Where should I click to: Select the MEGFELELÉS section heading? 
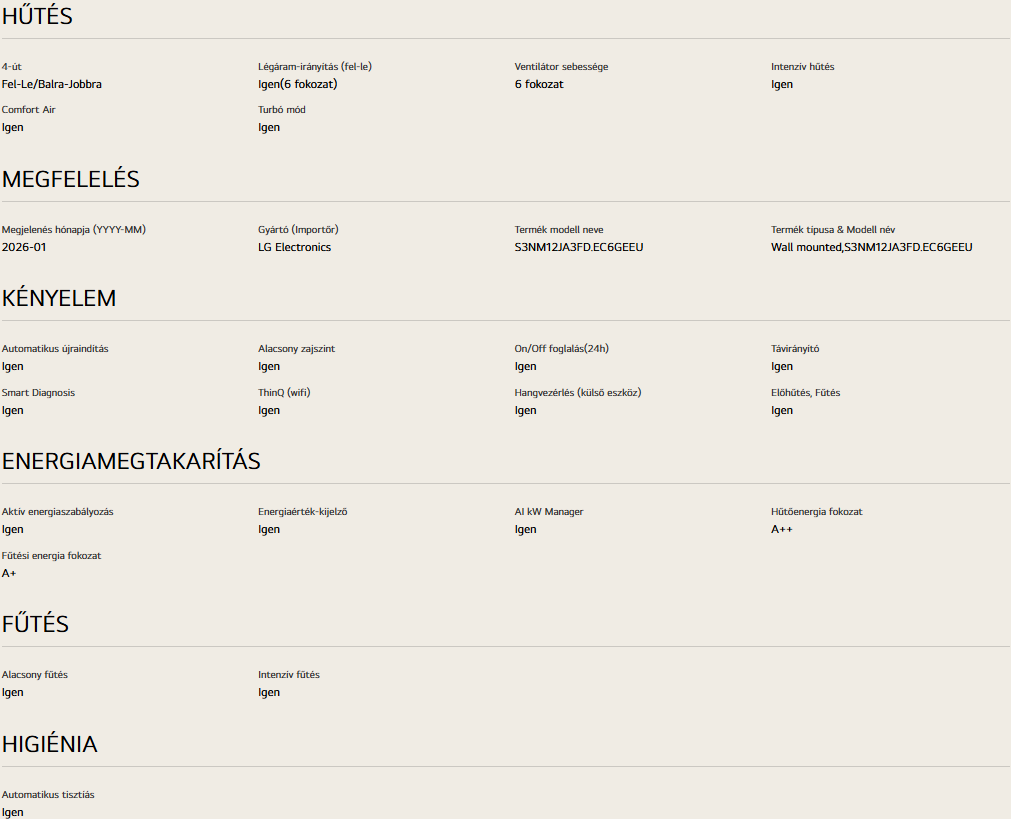(x=70, y=179)
